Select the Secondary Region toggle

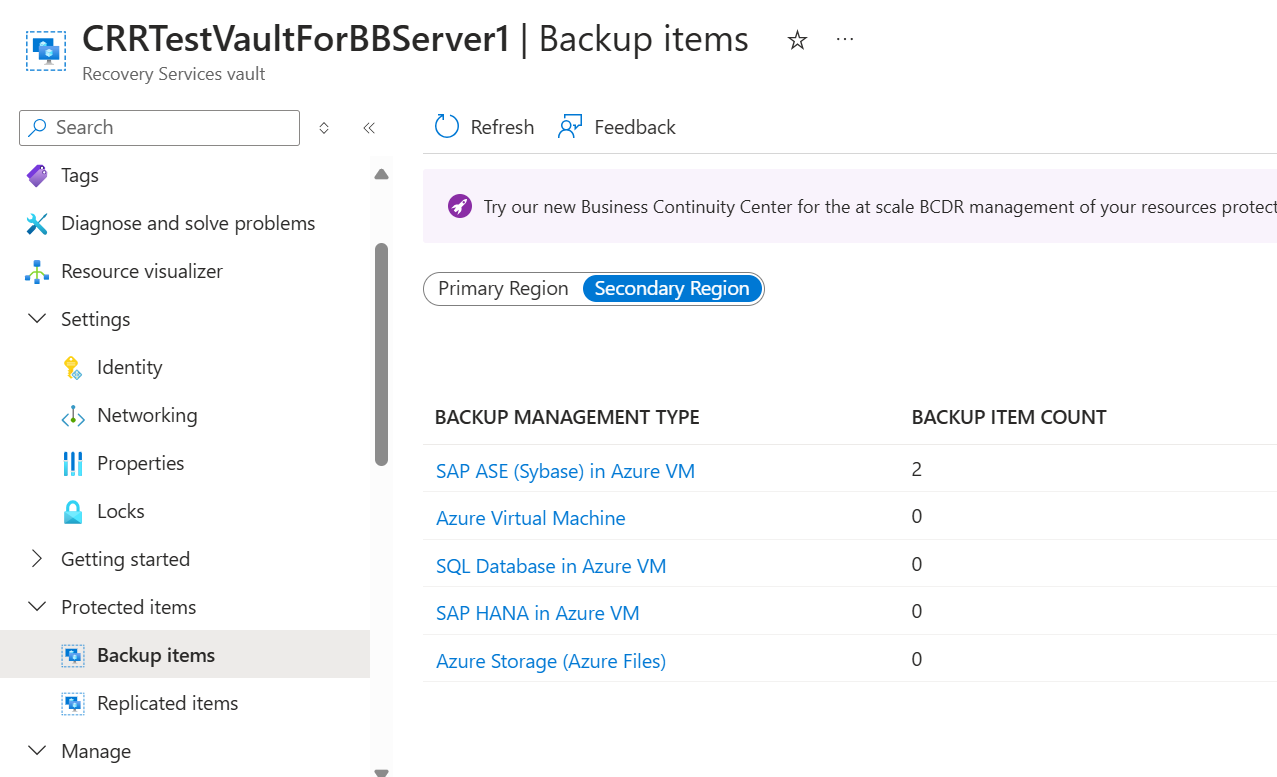[672, 289]
